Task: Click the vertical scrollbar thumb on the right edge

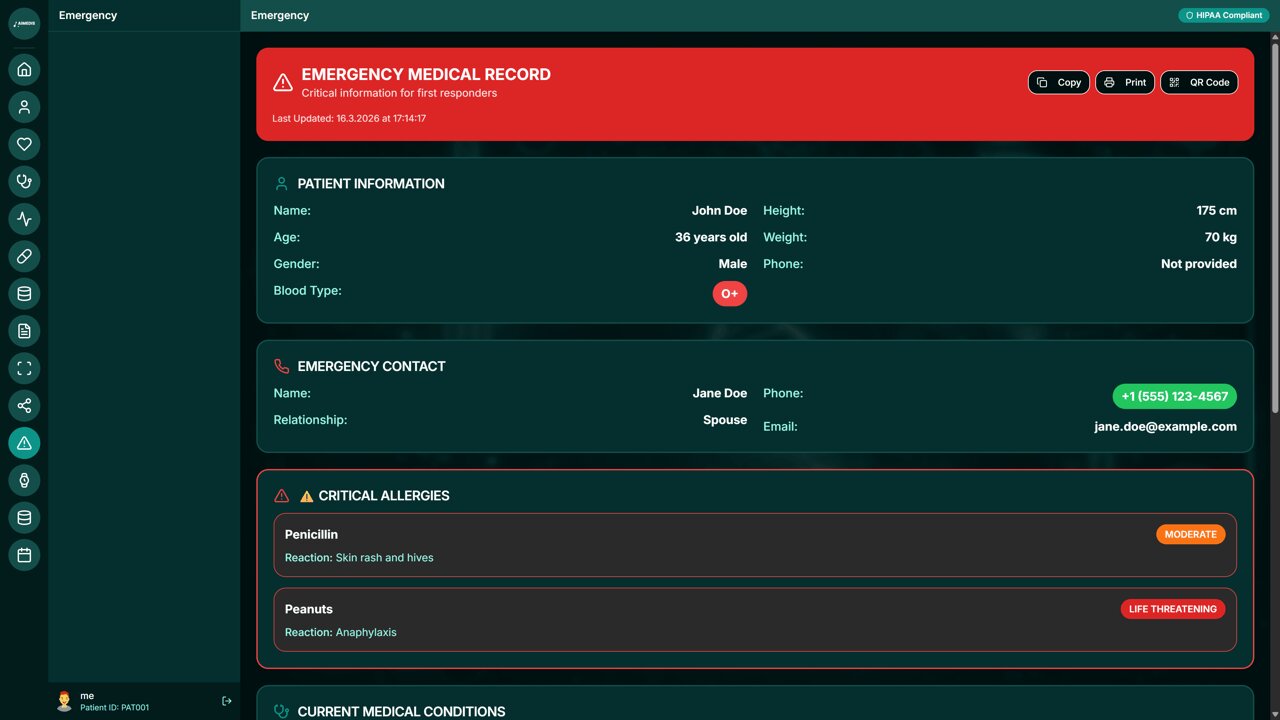Action: pos(1274,228)
